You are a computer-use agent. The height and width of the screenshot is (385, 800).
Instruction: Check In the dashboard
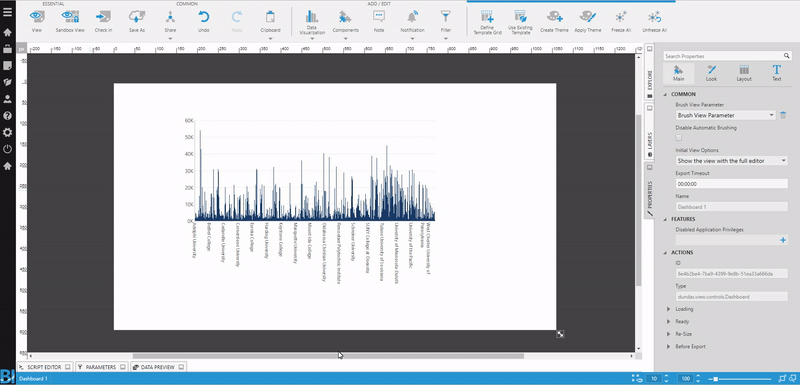[x=104, y=21]
